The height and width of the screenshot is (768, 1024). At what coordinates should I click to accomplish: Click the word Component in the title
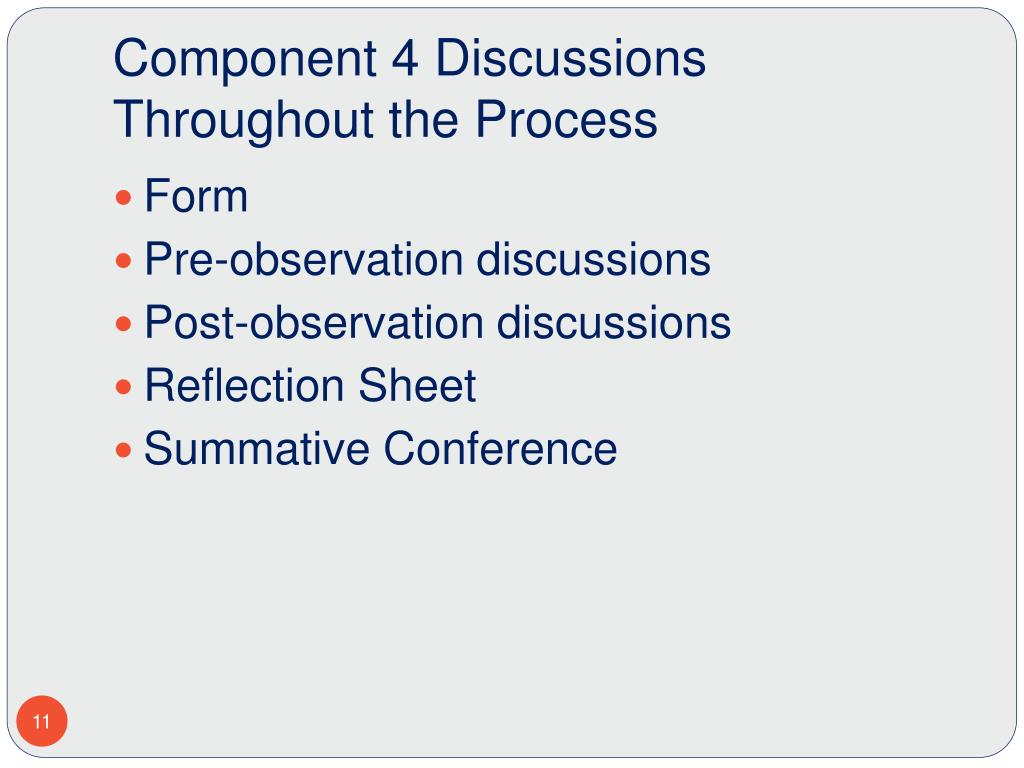[246, 60]
